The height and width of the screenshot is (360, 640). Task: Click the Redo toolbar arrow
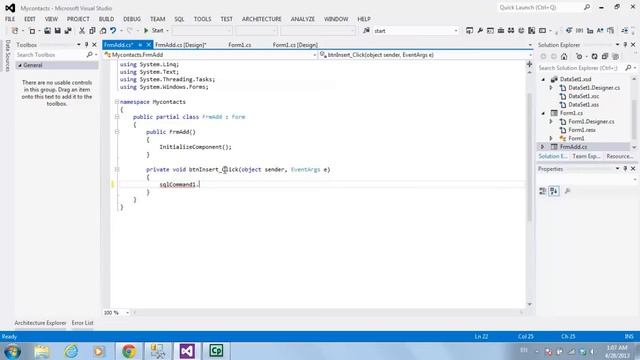pos(129,31)
